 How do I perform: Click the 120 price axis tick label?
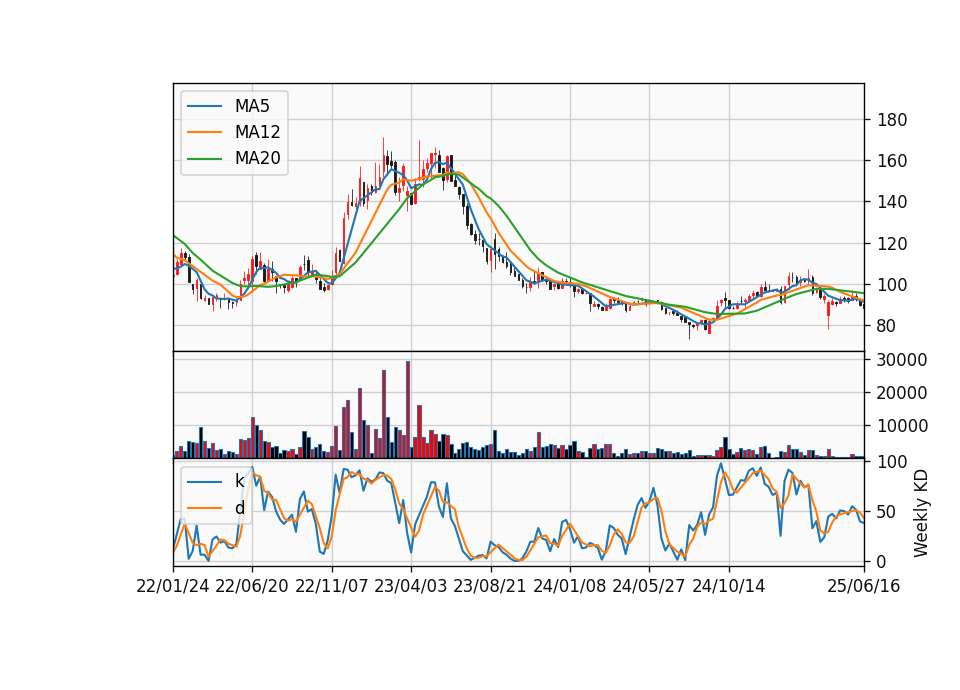(x=892, y=244)
